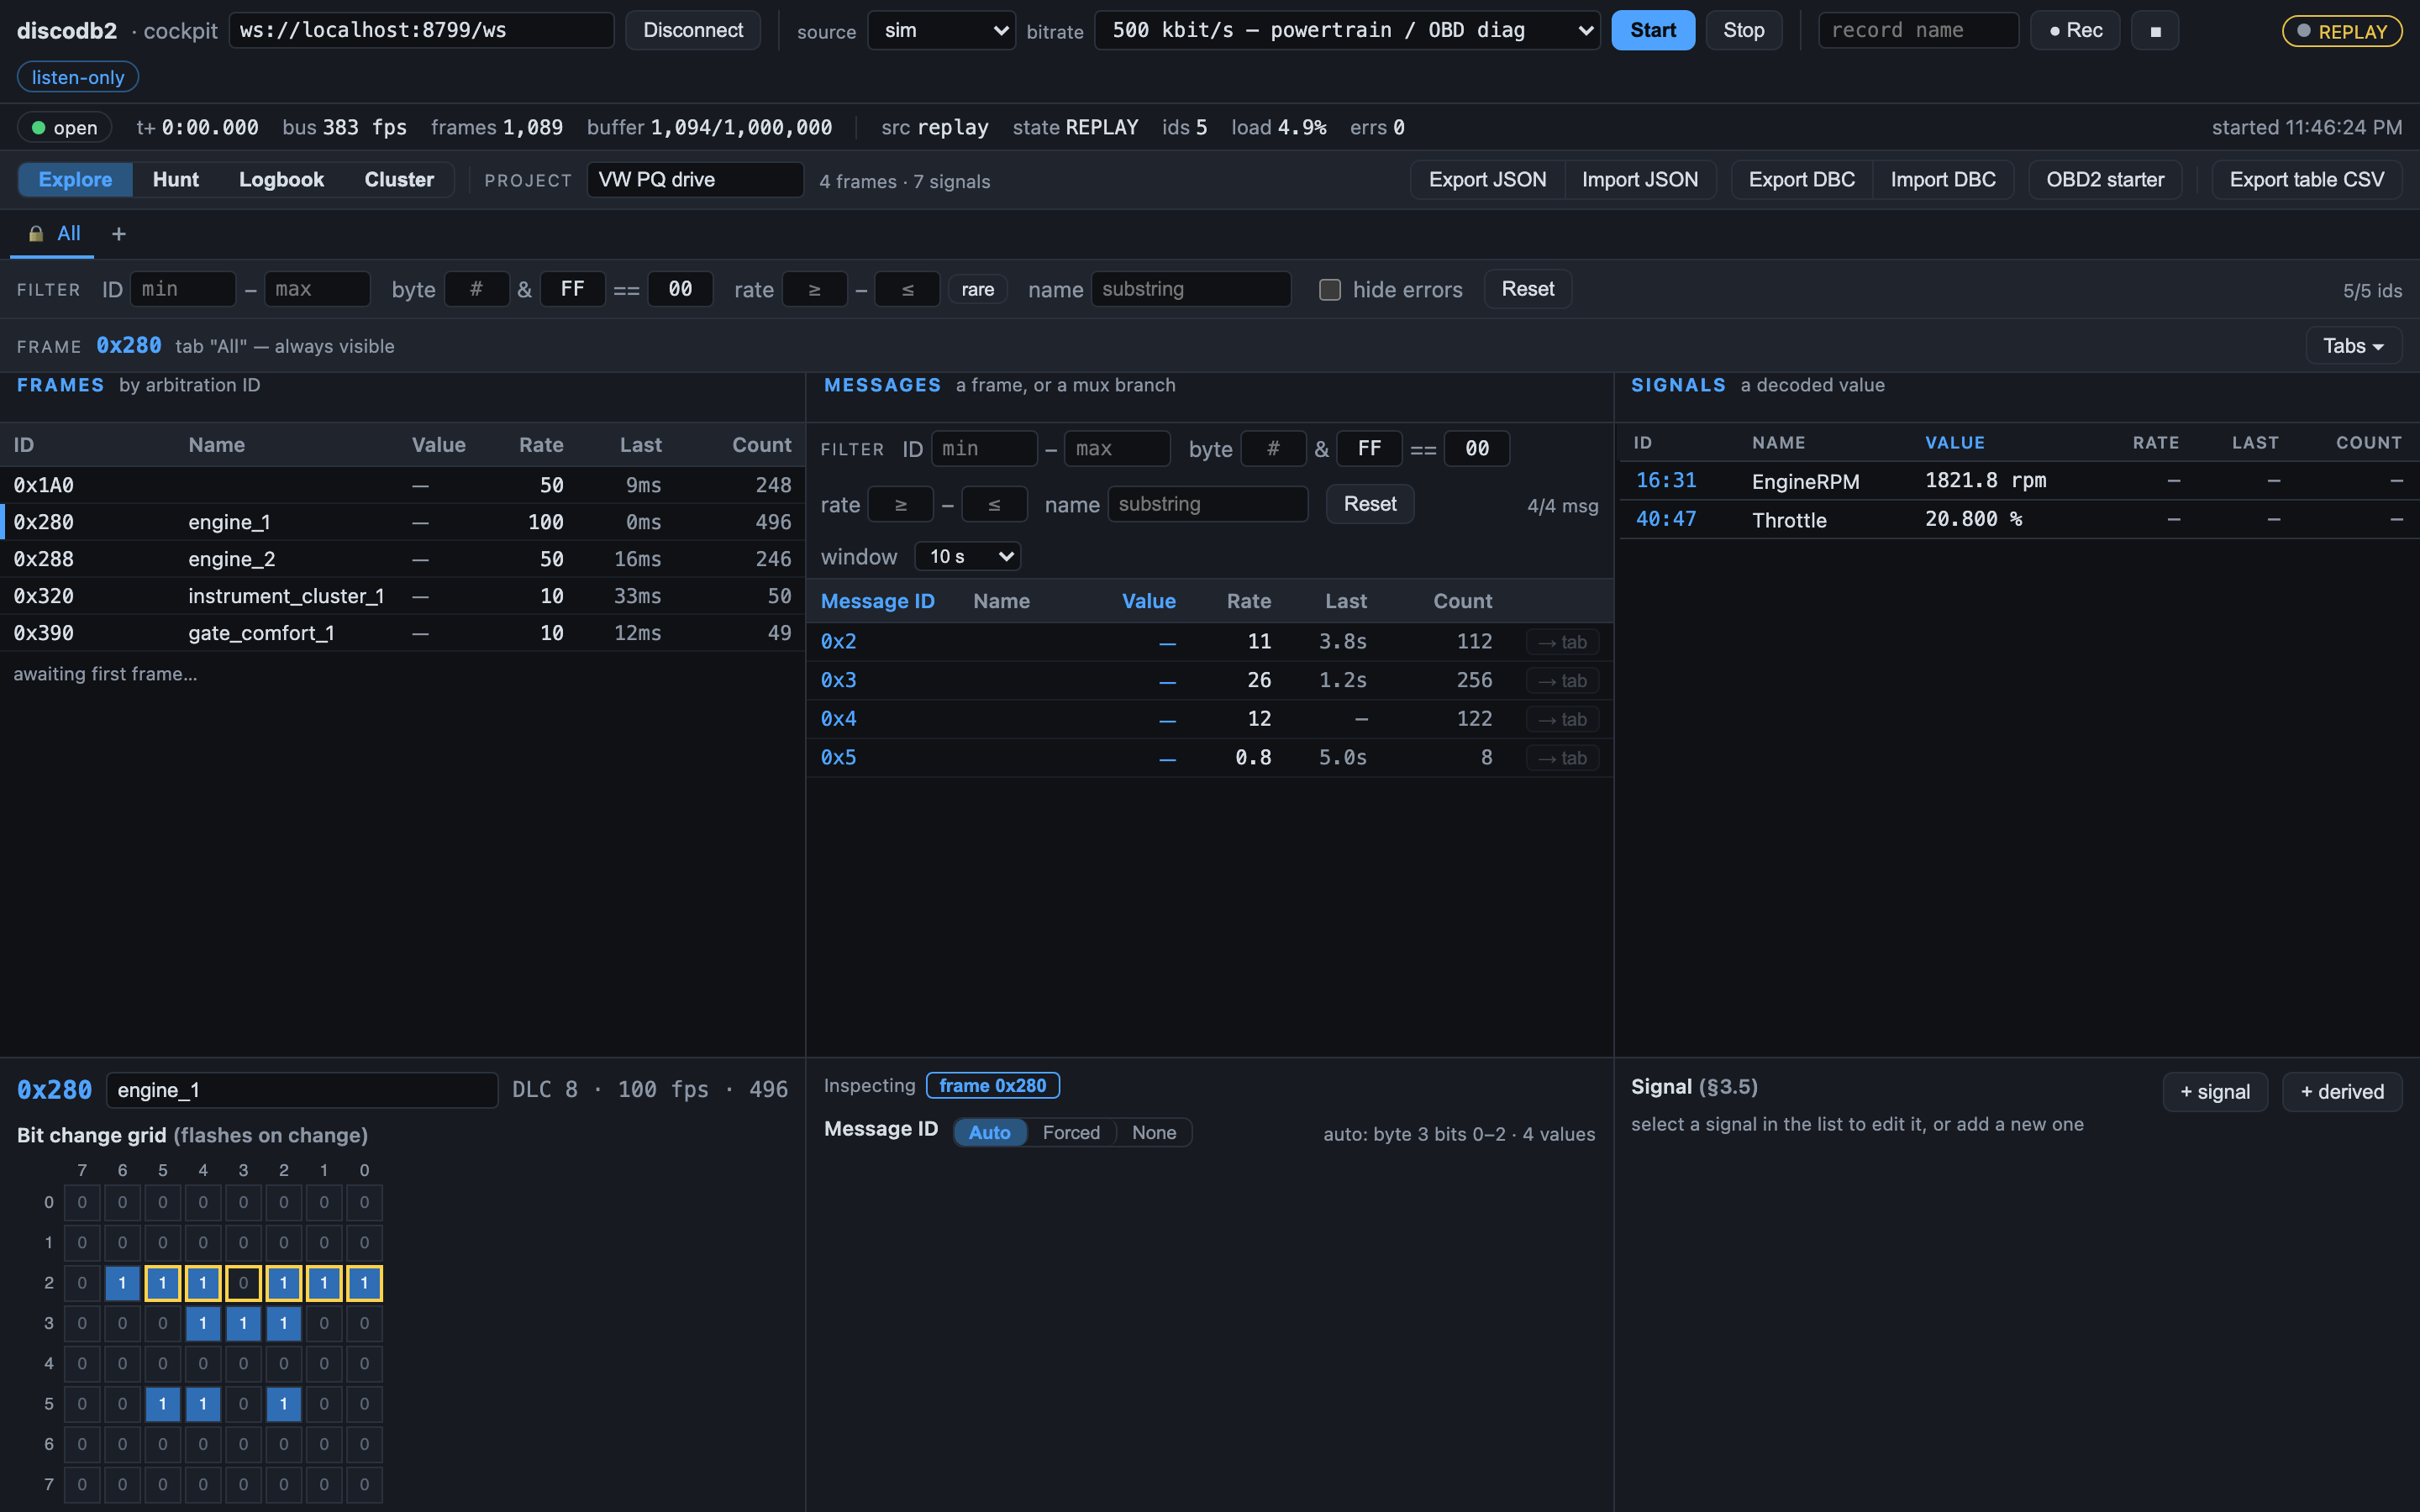Select Forced message ID mode

pos(1071,1133)
